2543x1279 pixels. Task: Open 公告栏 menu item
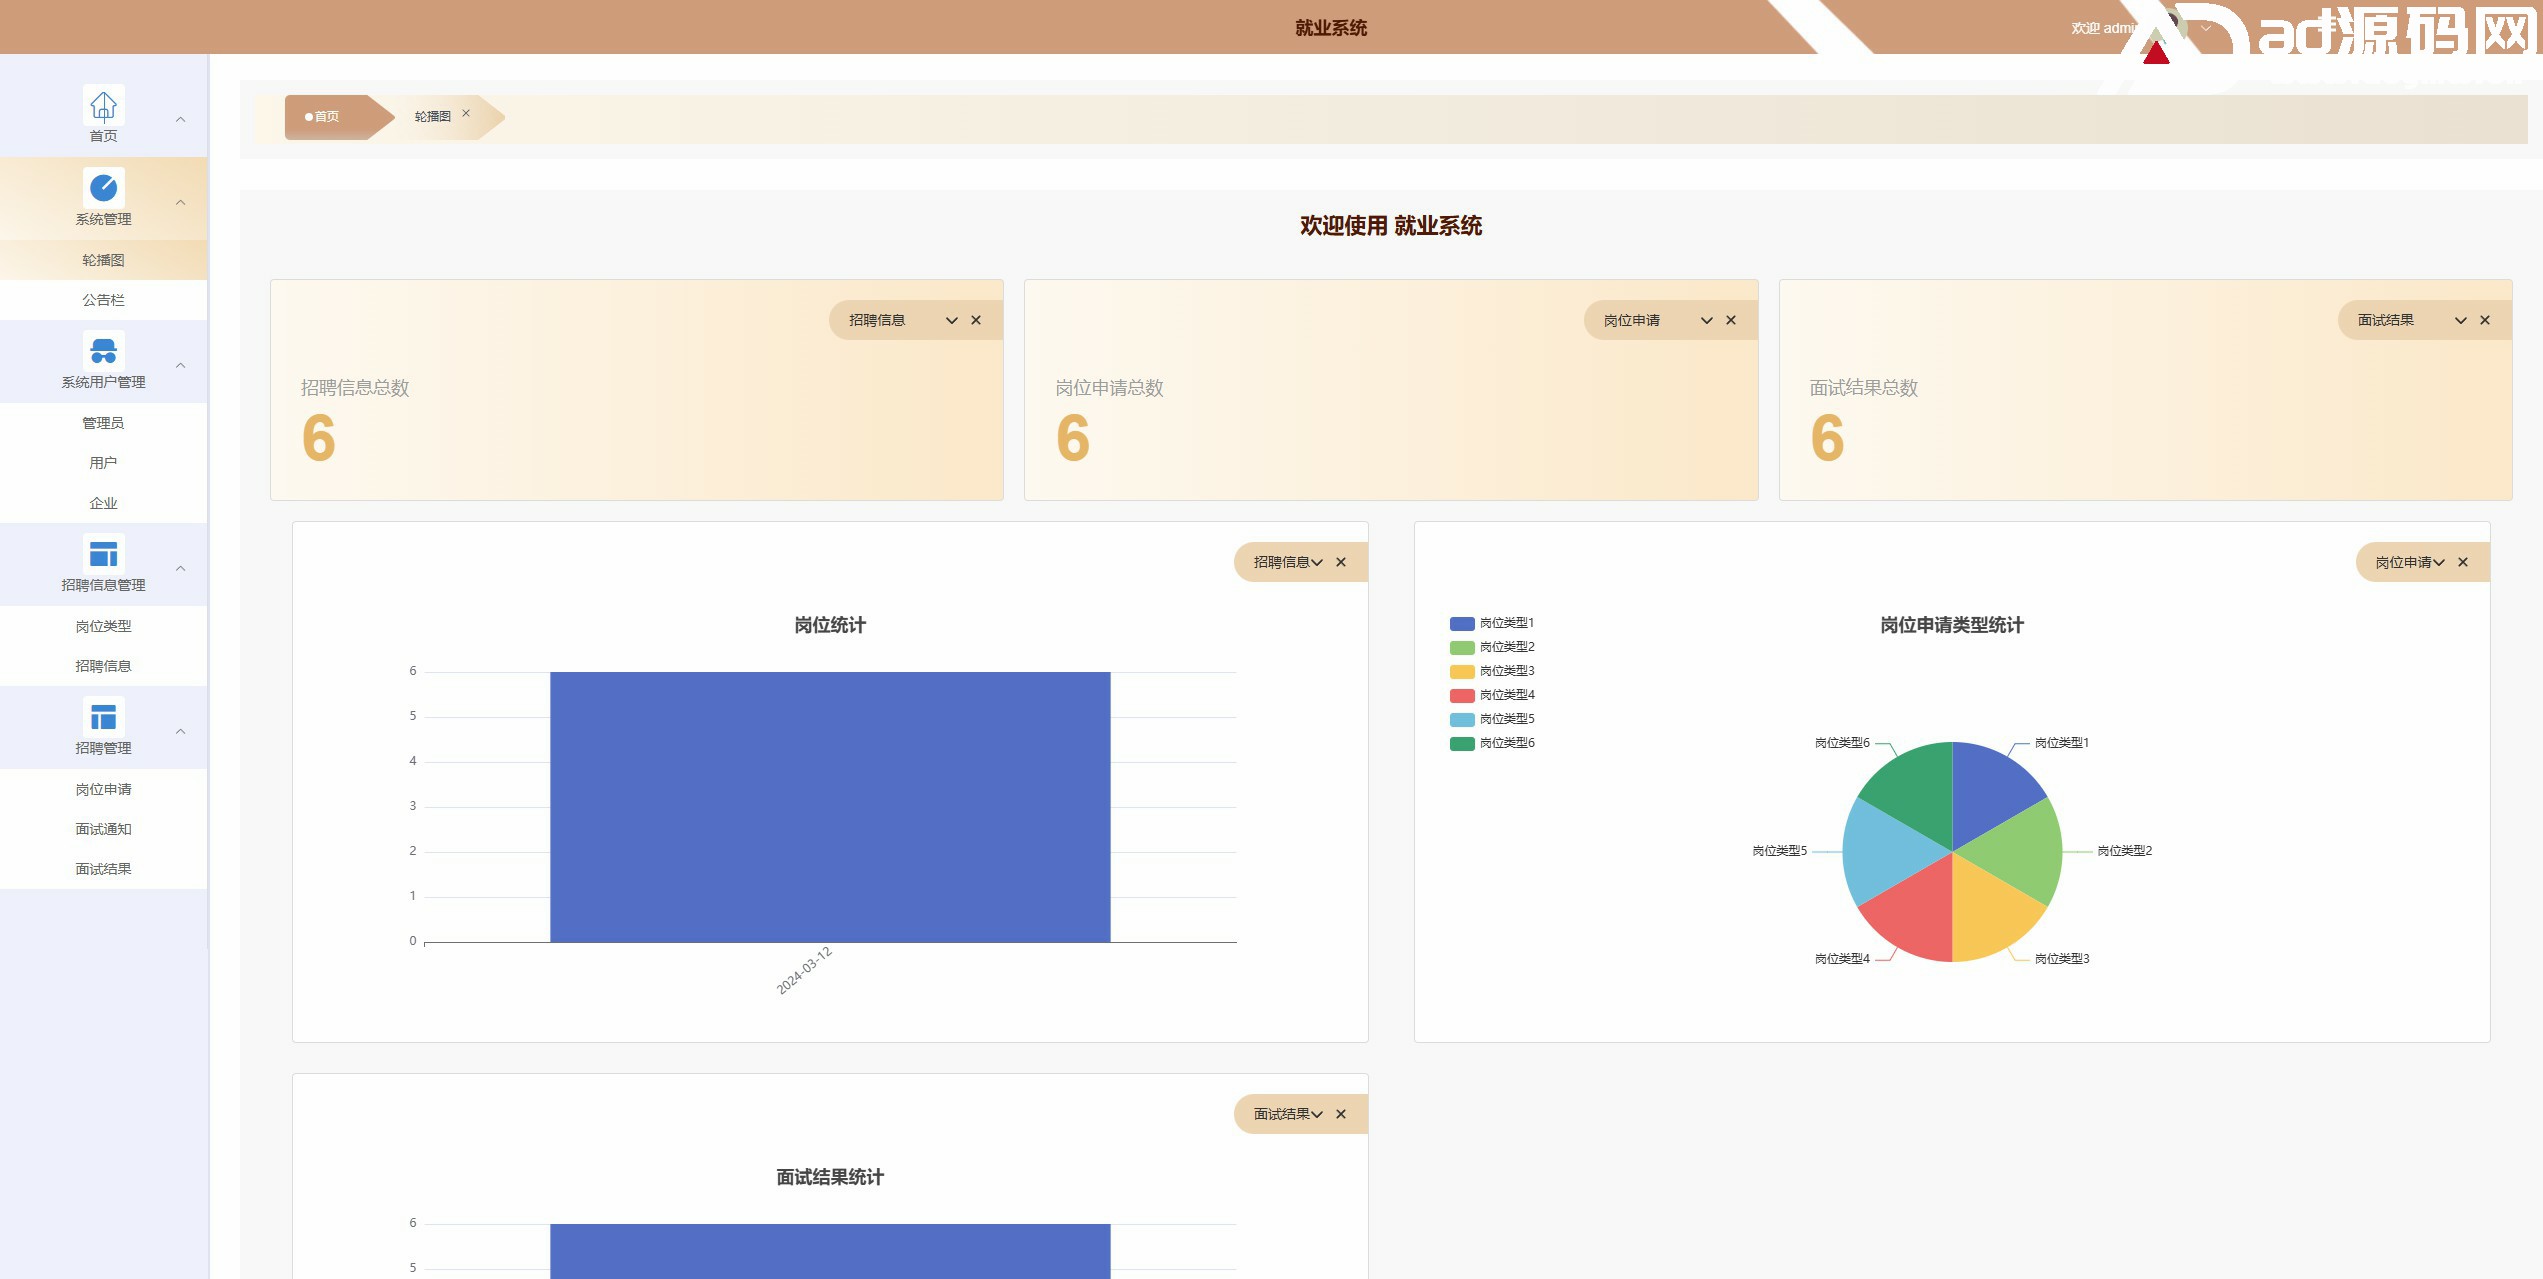pos(103,300)
